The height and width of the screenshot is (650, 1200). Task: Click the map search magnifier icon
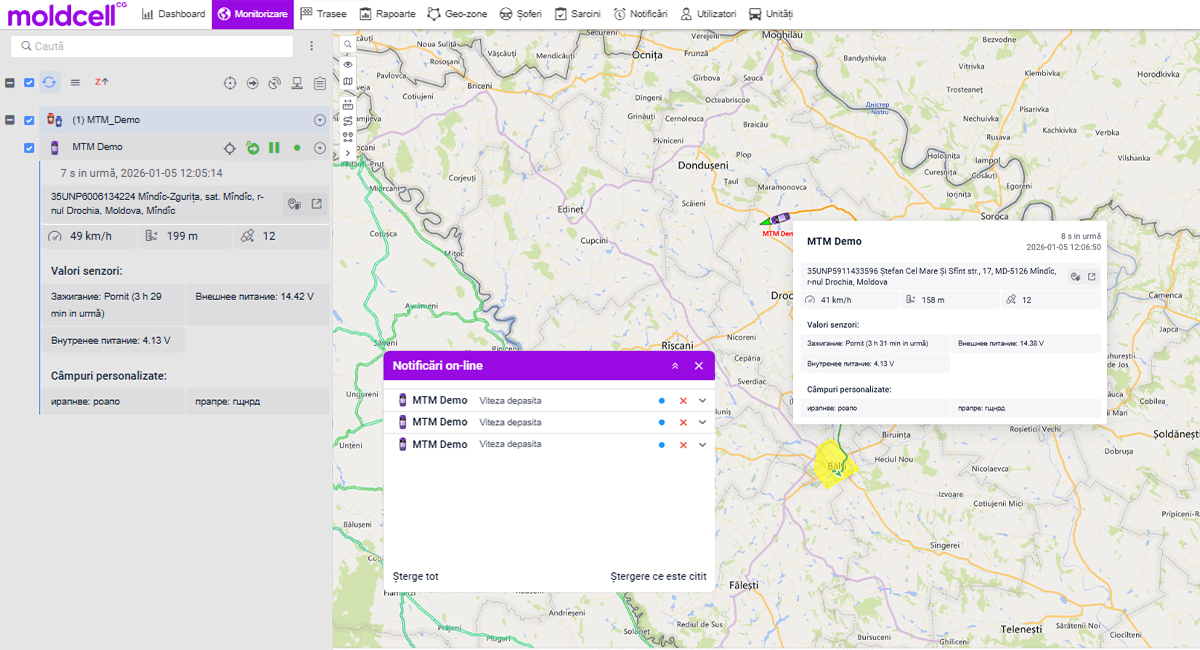(x=348, y=45)
